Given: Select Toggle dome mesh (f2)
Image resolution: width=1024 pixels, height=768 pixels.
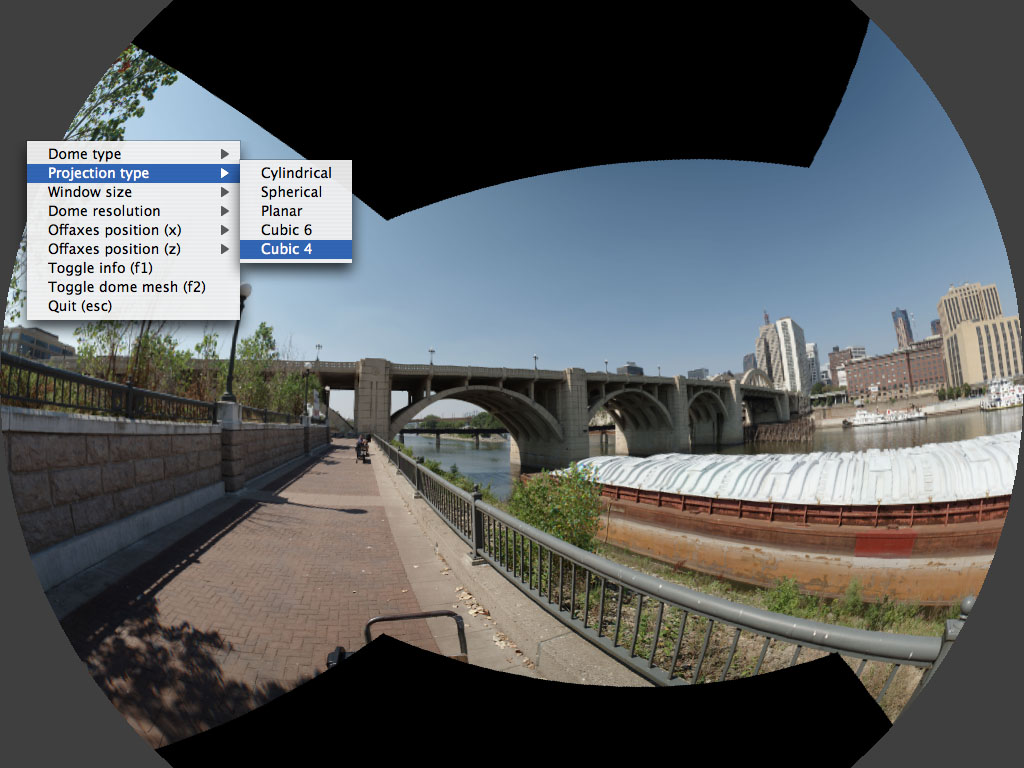Looking at the screenshot, I should (x=133, y=287).
